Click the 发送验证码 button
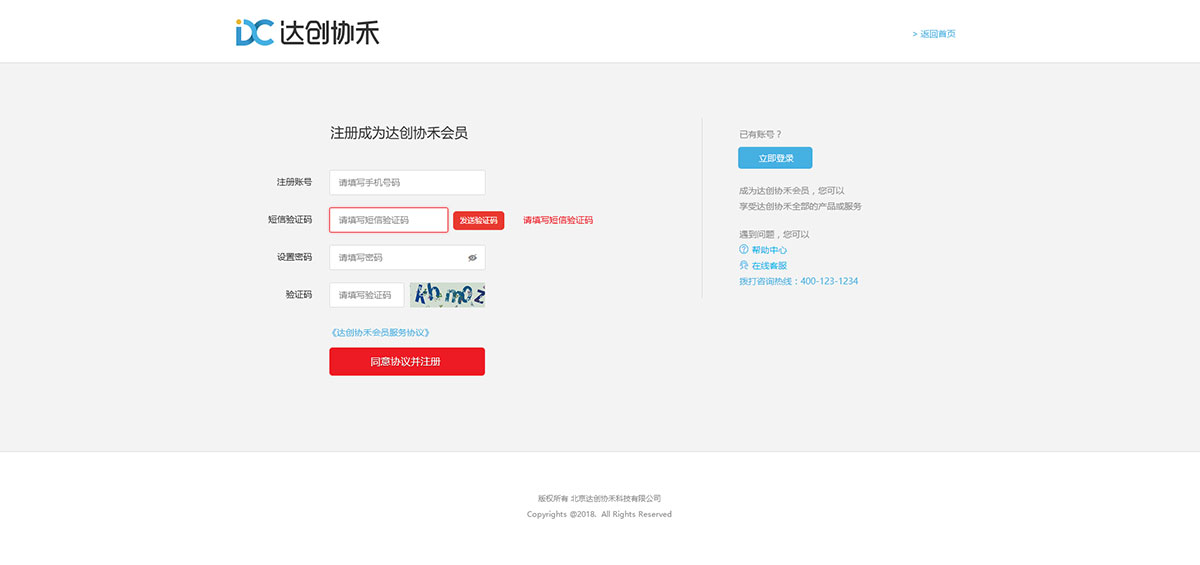This screenshot has height=565, width=1200. 478,220
